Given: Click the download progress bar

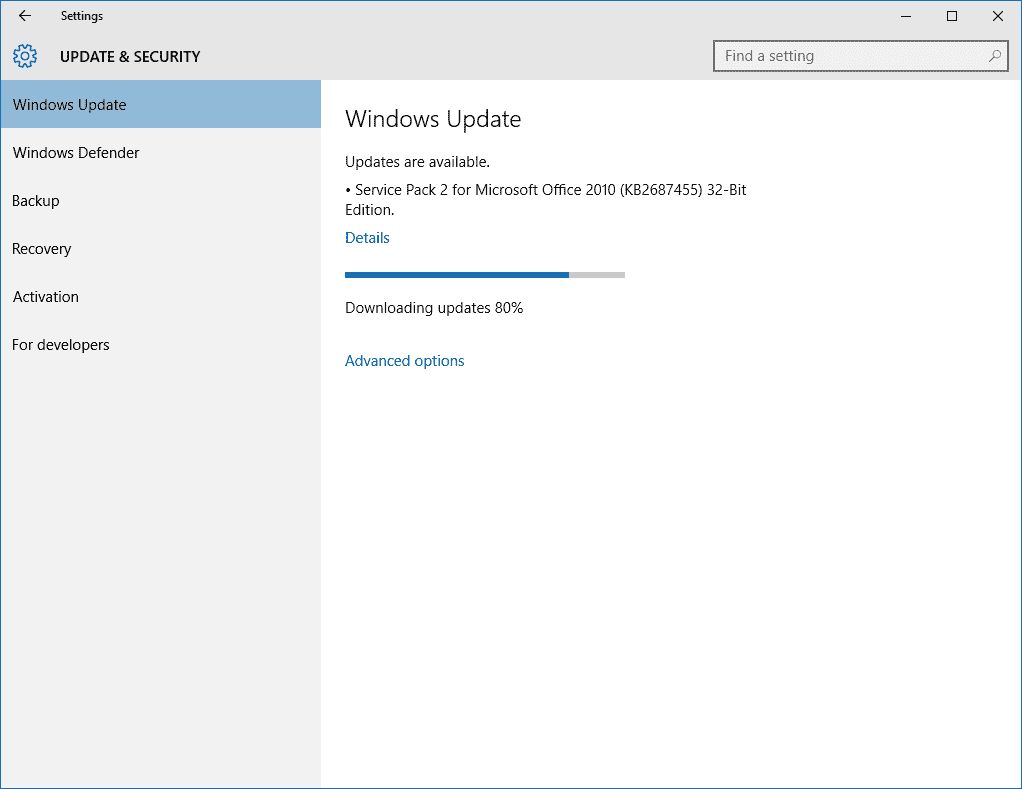Looking at the screenshot, I should coord(485,275).
